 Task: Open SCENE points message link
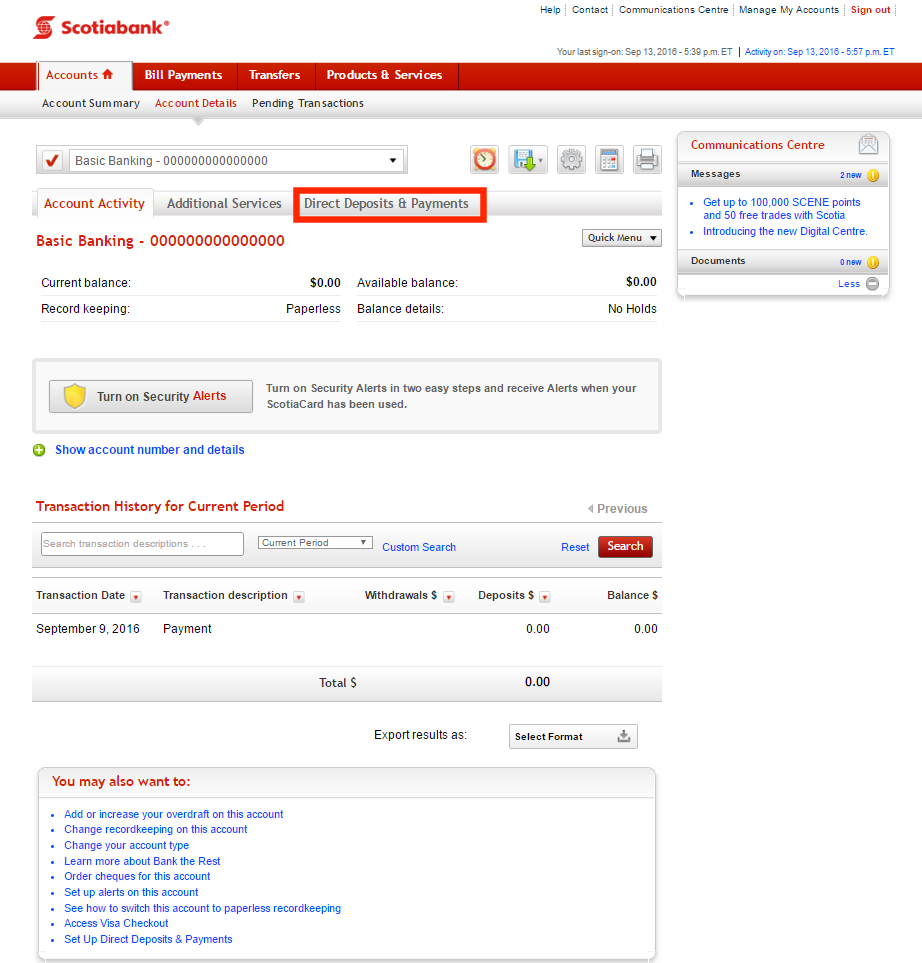pyautogui.click(x=781, y=209)
